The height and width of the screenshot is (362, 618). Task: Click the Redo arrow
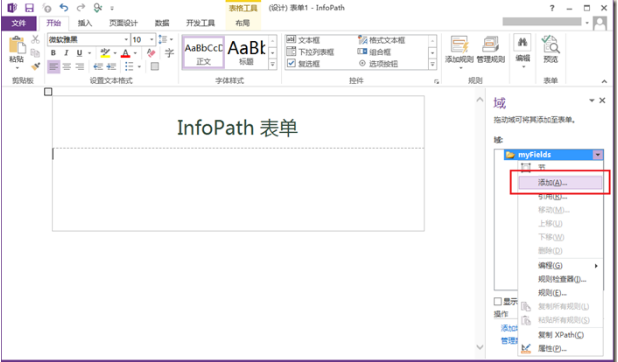point(81,7)
